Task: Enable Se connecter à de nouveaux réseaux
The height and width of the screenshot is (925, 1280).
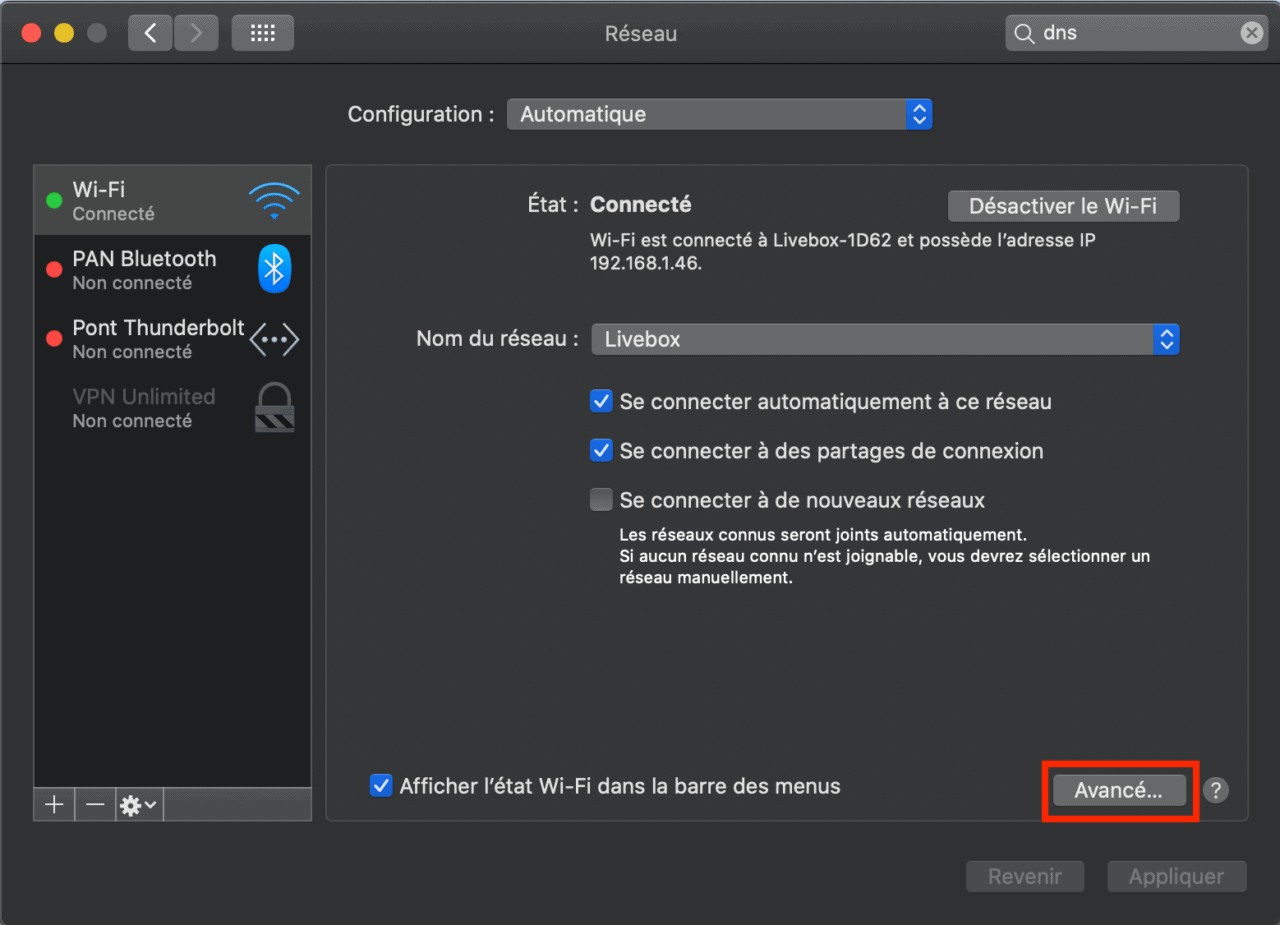Action: coord(601,499)
